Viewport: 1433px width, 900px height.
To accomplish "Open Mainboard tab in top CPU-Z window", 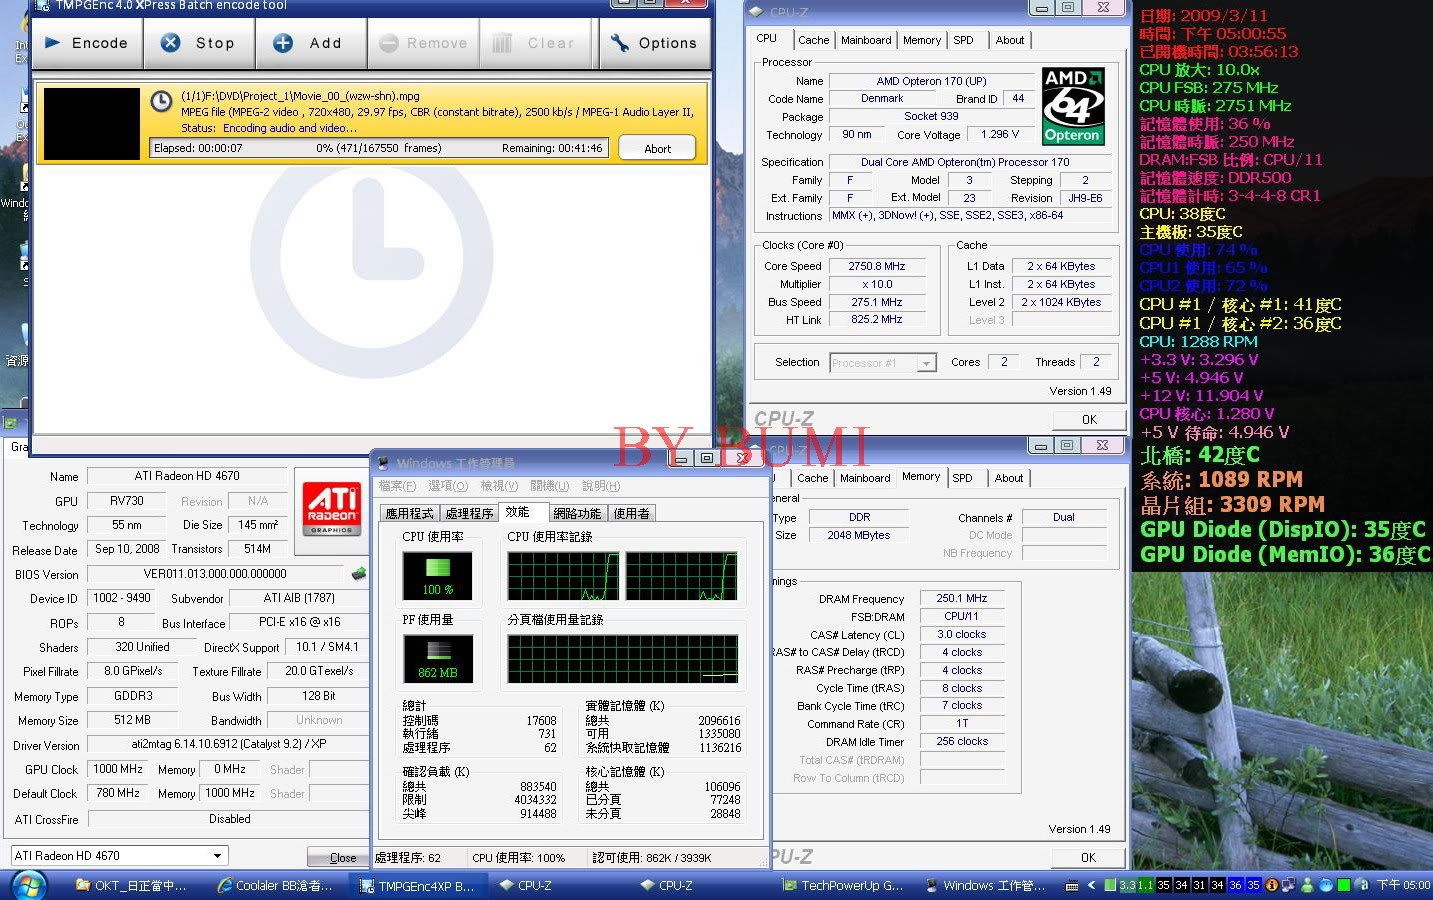I will [x=866, y=40].
